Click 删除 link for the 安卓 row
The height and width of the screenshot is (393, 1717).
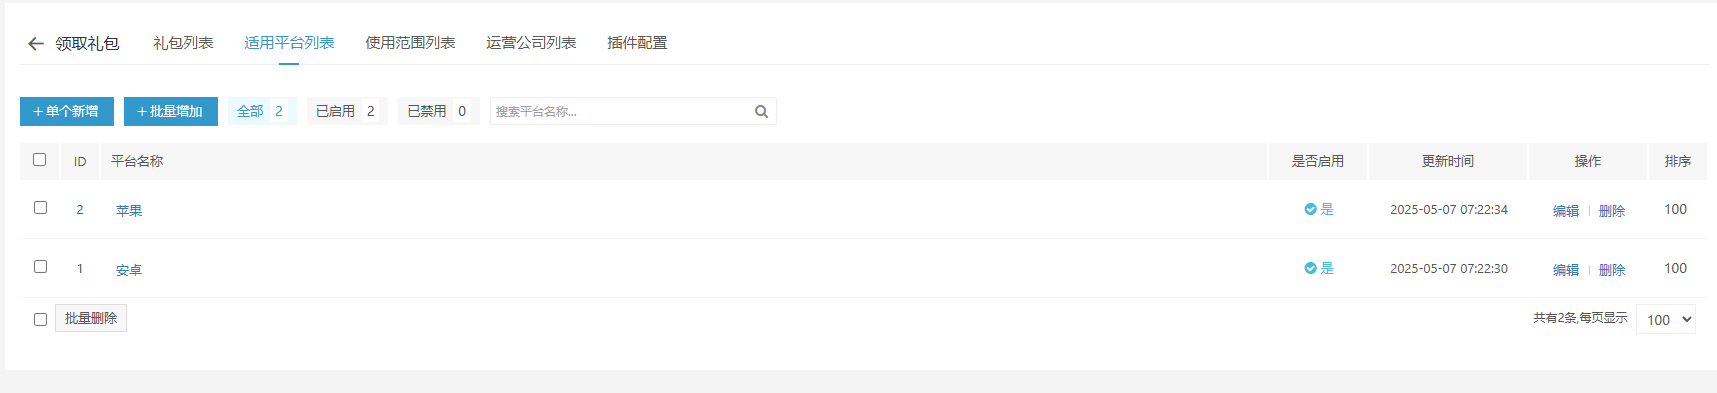(1612, 270)
